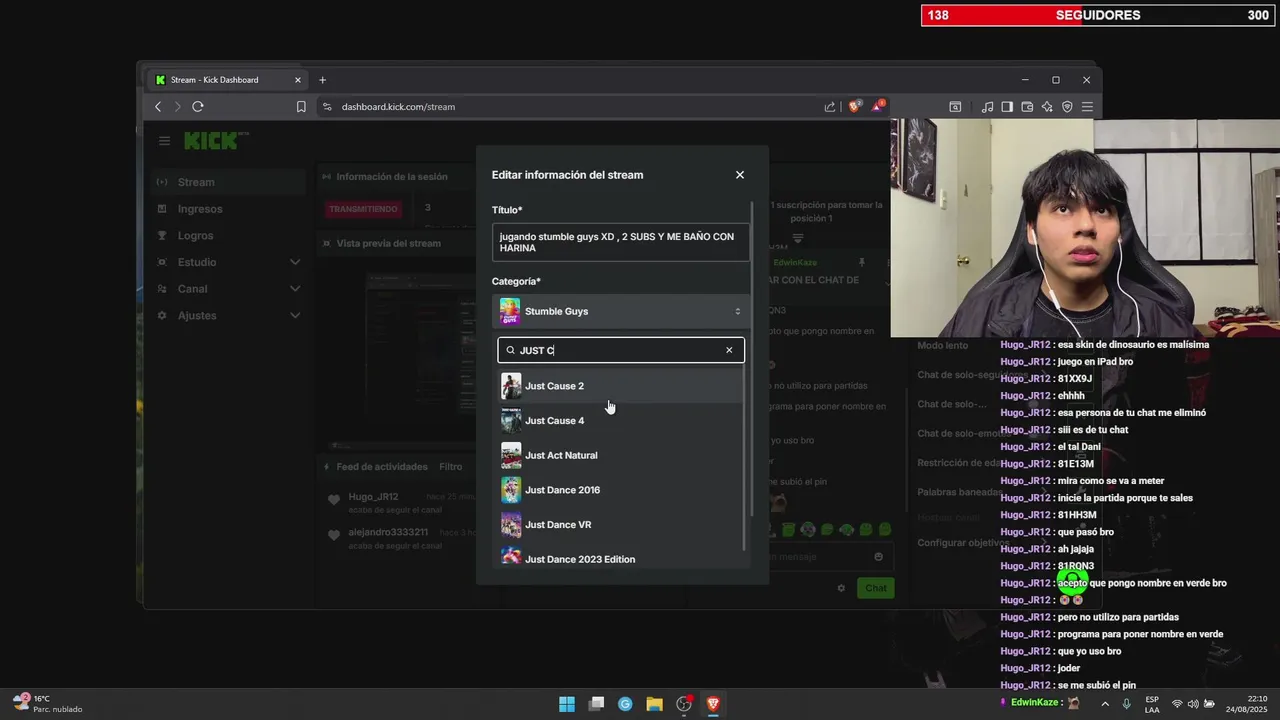Open the weather widget showing 16°C
1280x720 pixels.
pos(48,704)
